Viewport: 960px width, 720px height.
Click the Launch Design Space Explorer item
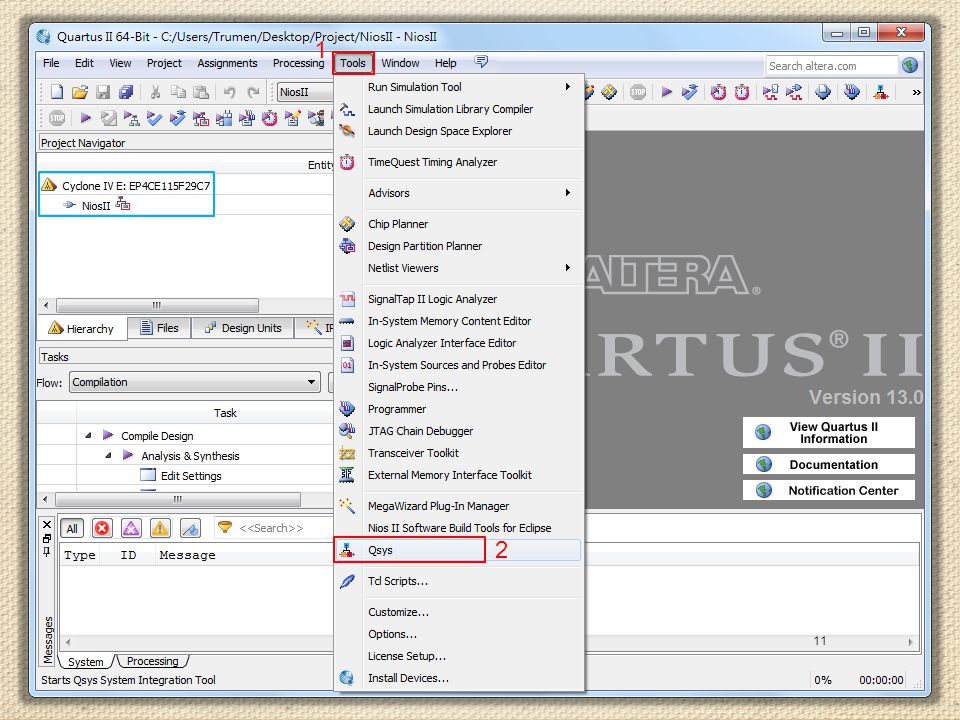458,131
